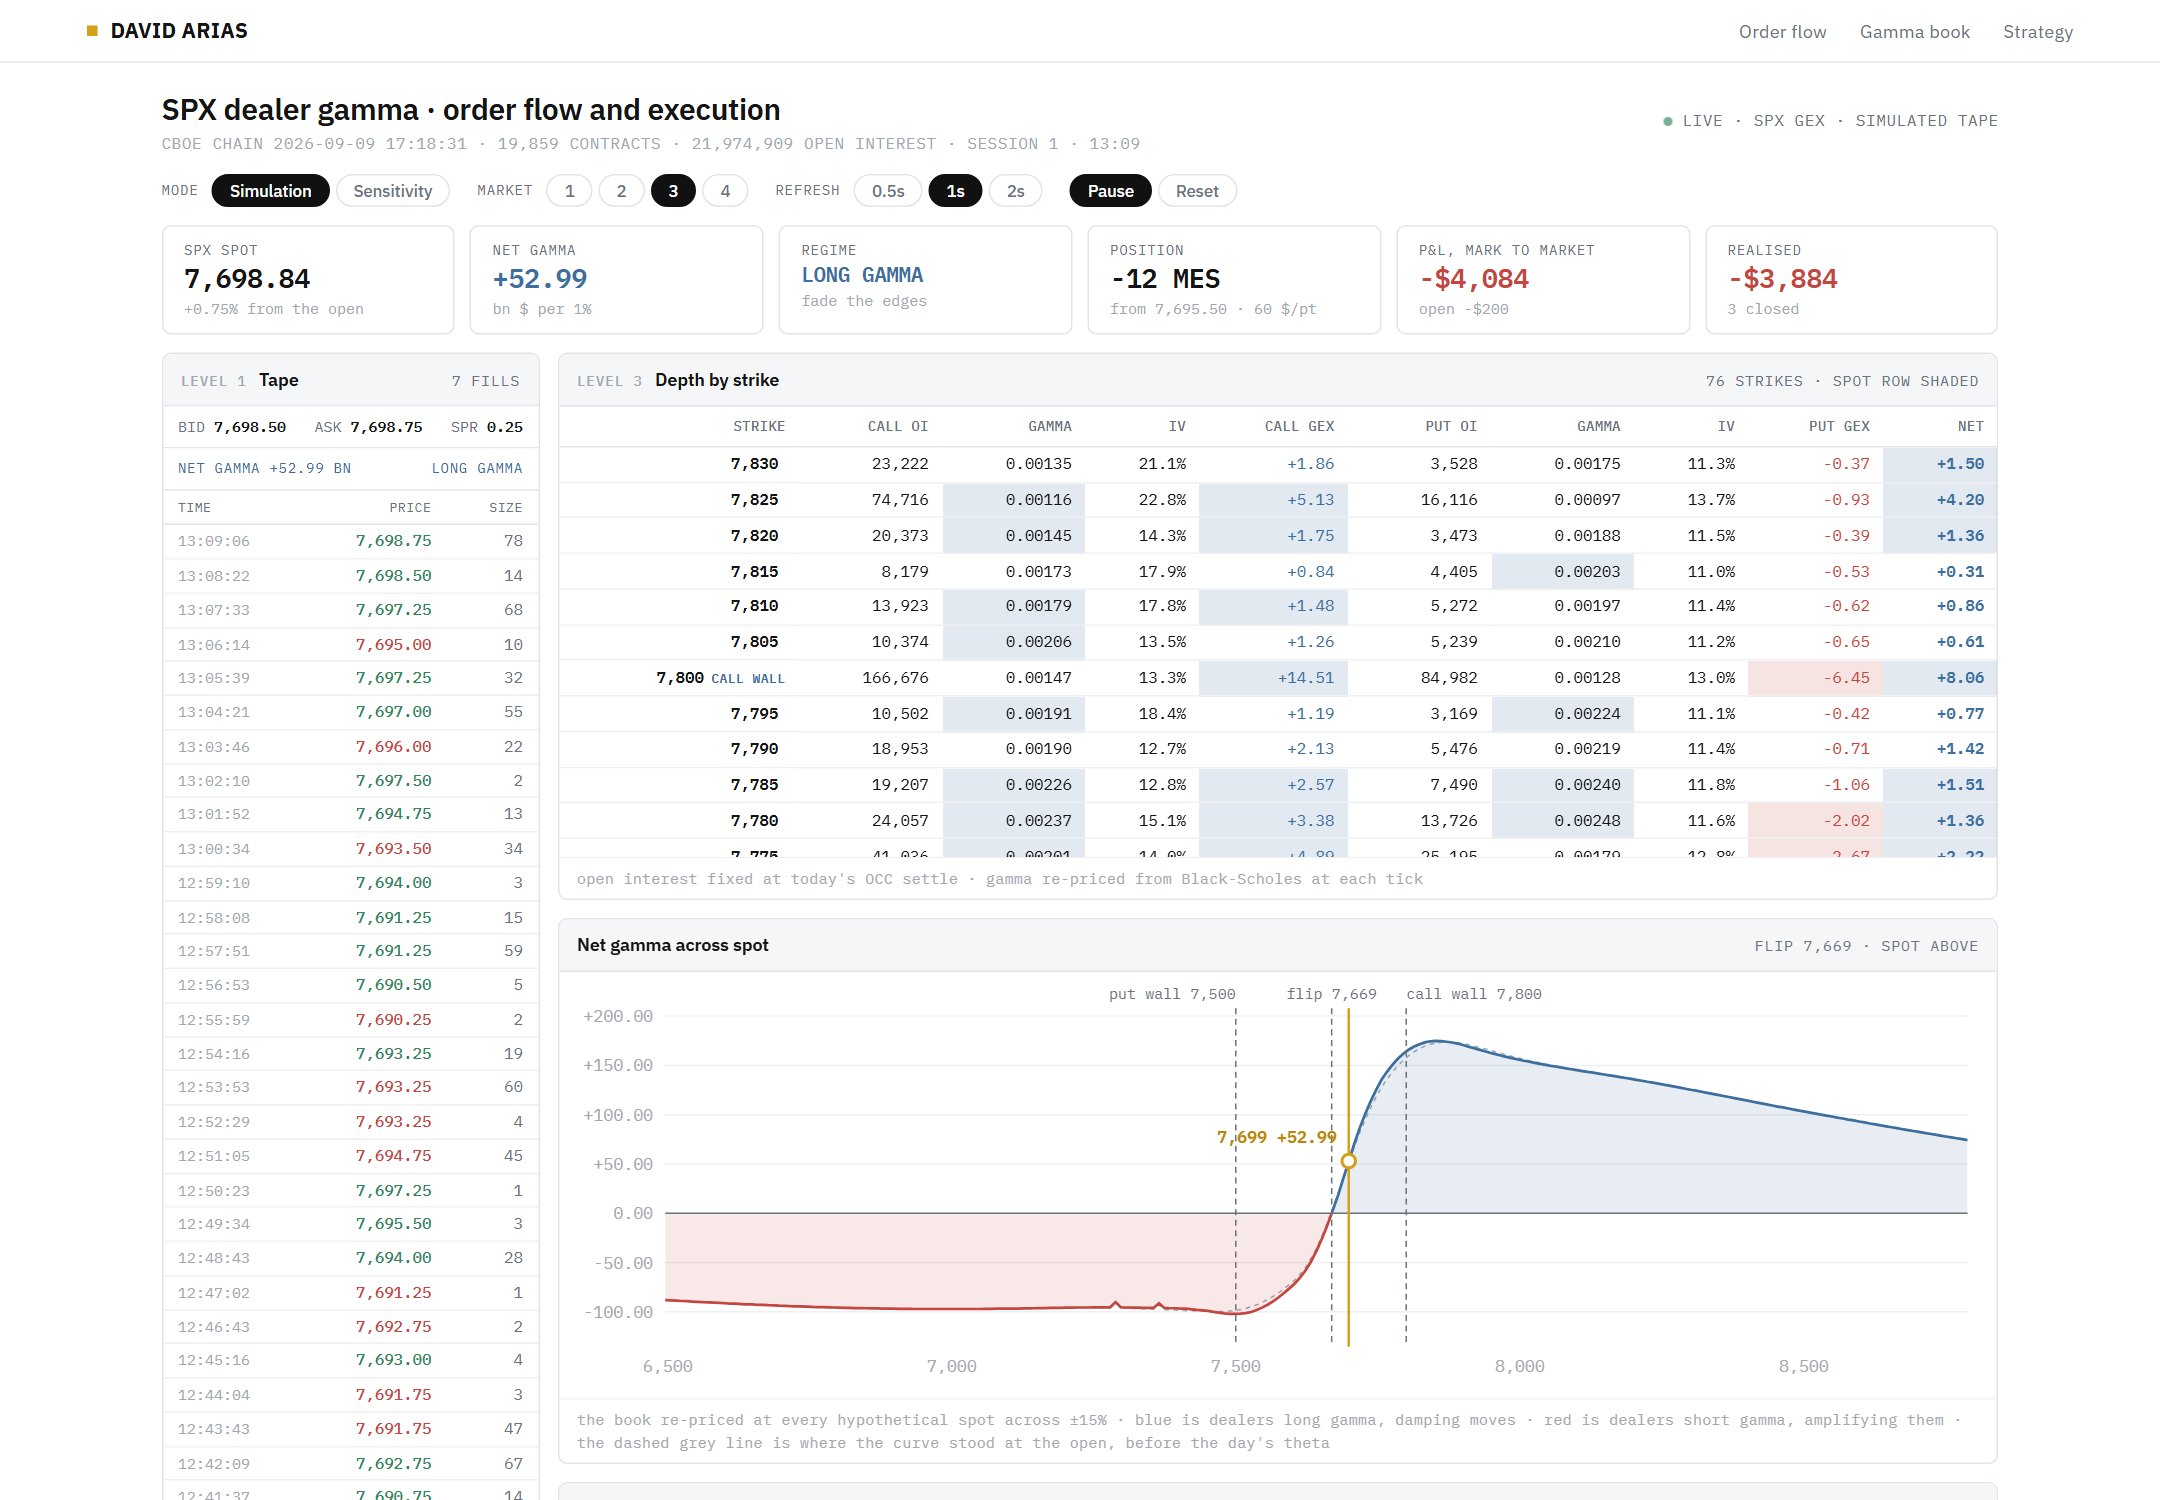Click the +14.51 call GEX cell
The width and height of the screenshot is (2160, 1500).
click(x=1273, y=678)
